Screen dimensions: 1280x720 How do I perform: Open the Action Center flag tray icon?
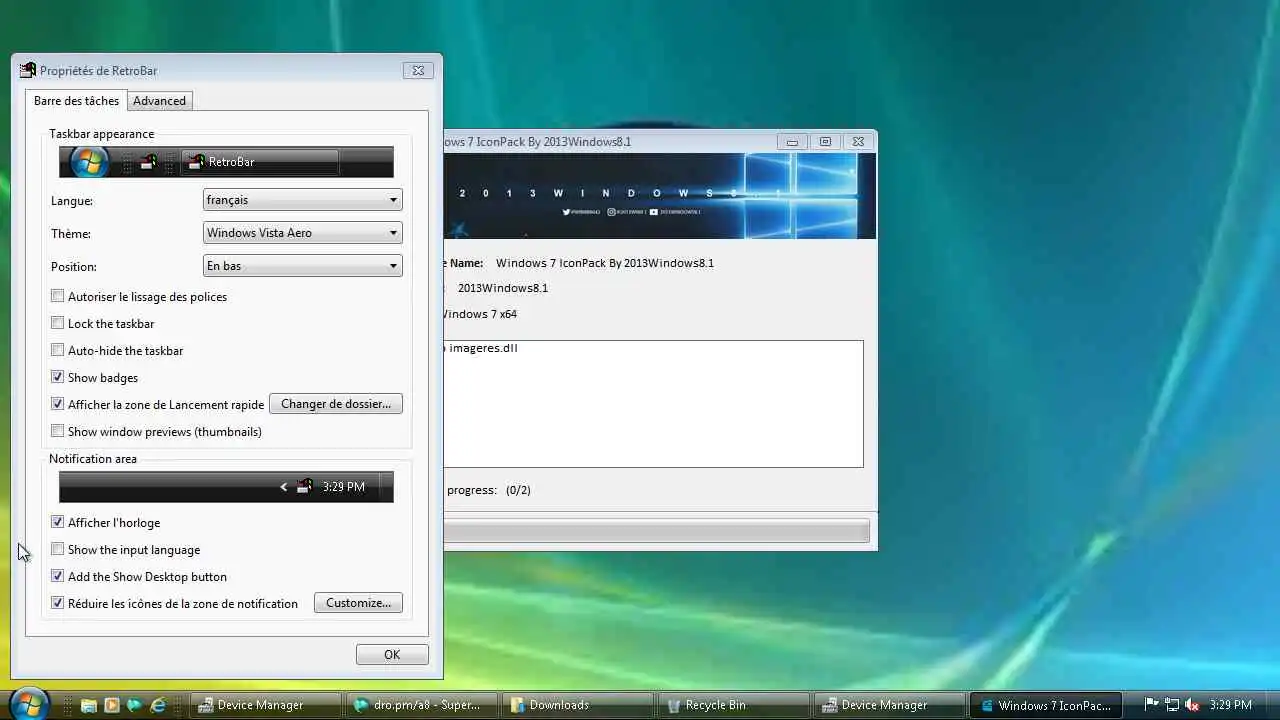(1151, 705)
